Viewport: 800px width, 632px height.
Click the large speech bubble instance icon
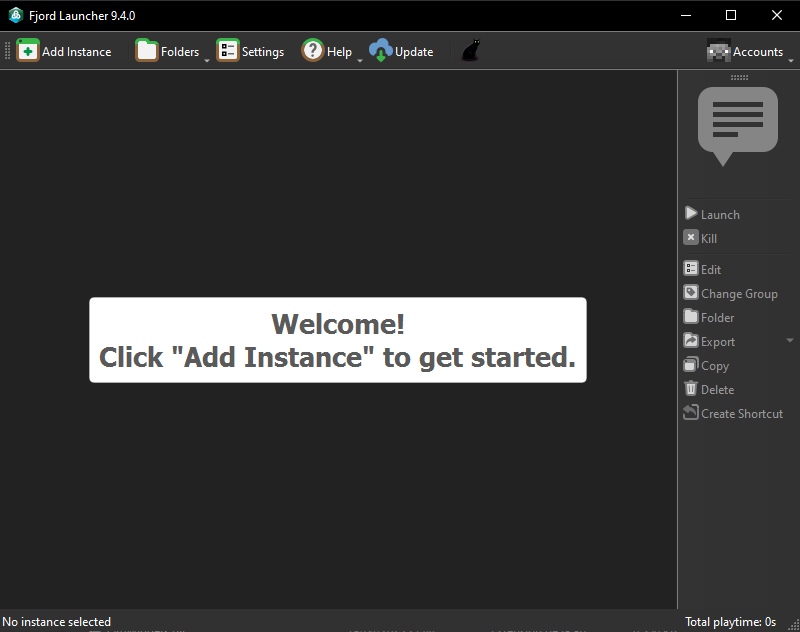pos(738,127)
